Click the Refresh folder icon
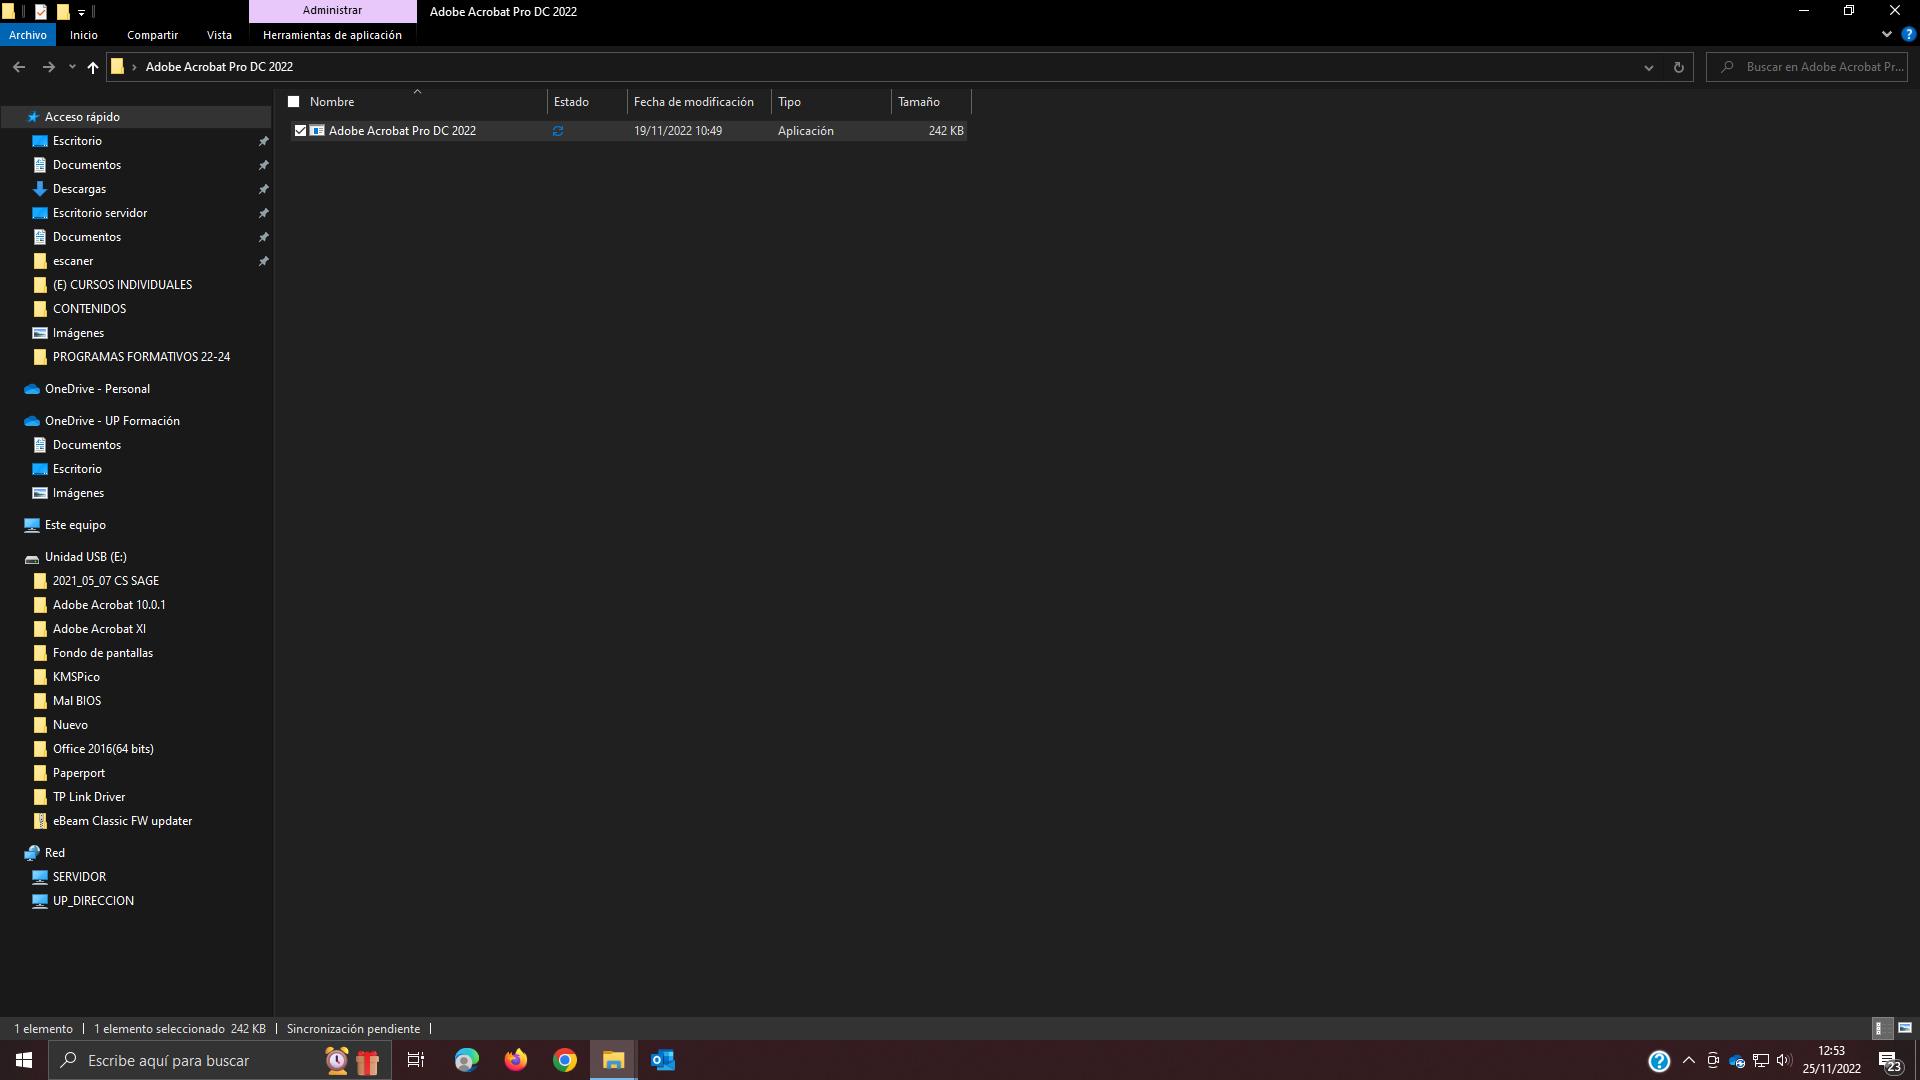The height and width of the screenshot is (1080, 1920). [1678, 67]
